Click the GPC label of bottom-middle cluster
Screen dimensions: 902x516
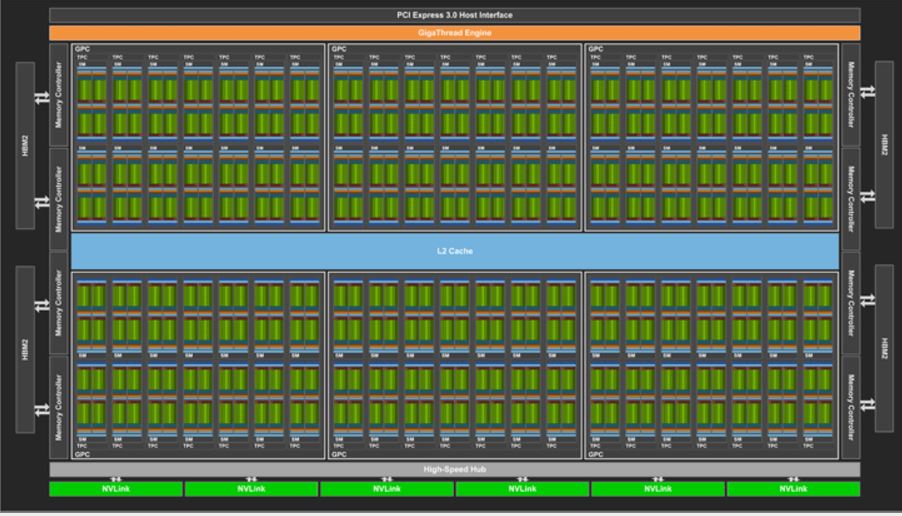click(339, 454)
